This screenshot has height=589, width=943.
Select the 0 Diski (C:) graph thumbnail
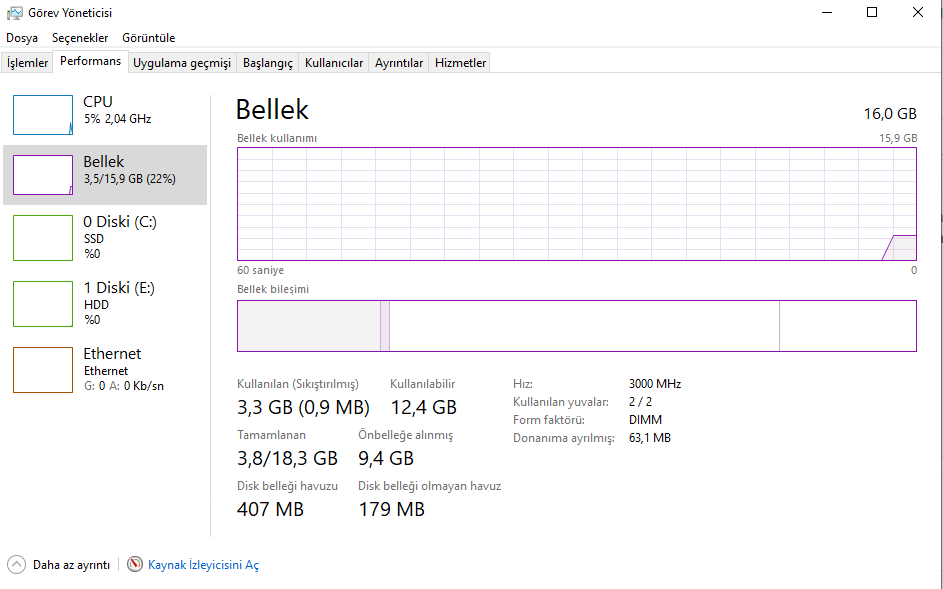click(x=43, y=239)
